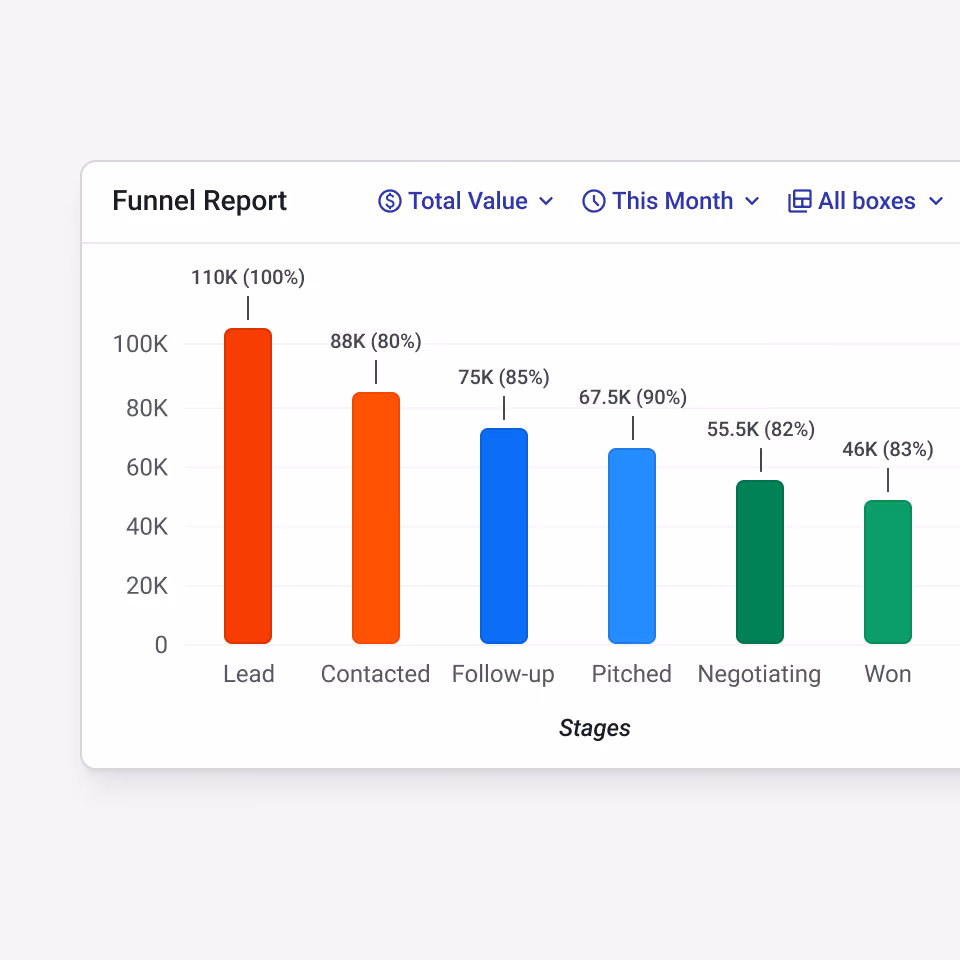Expand the Total Value dropdown chevron

pos(546,201)
